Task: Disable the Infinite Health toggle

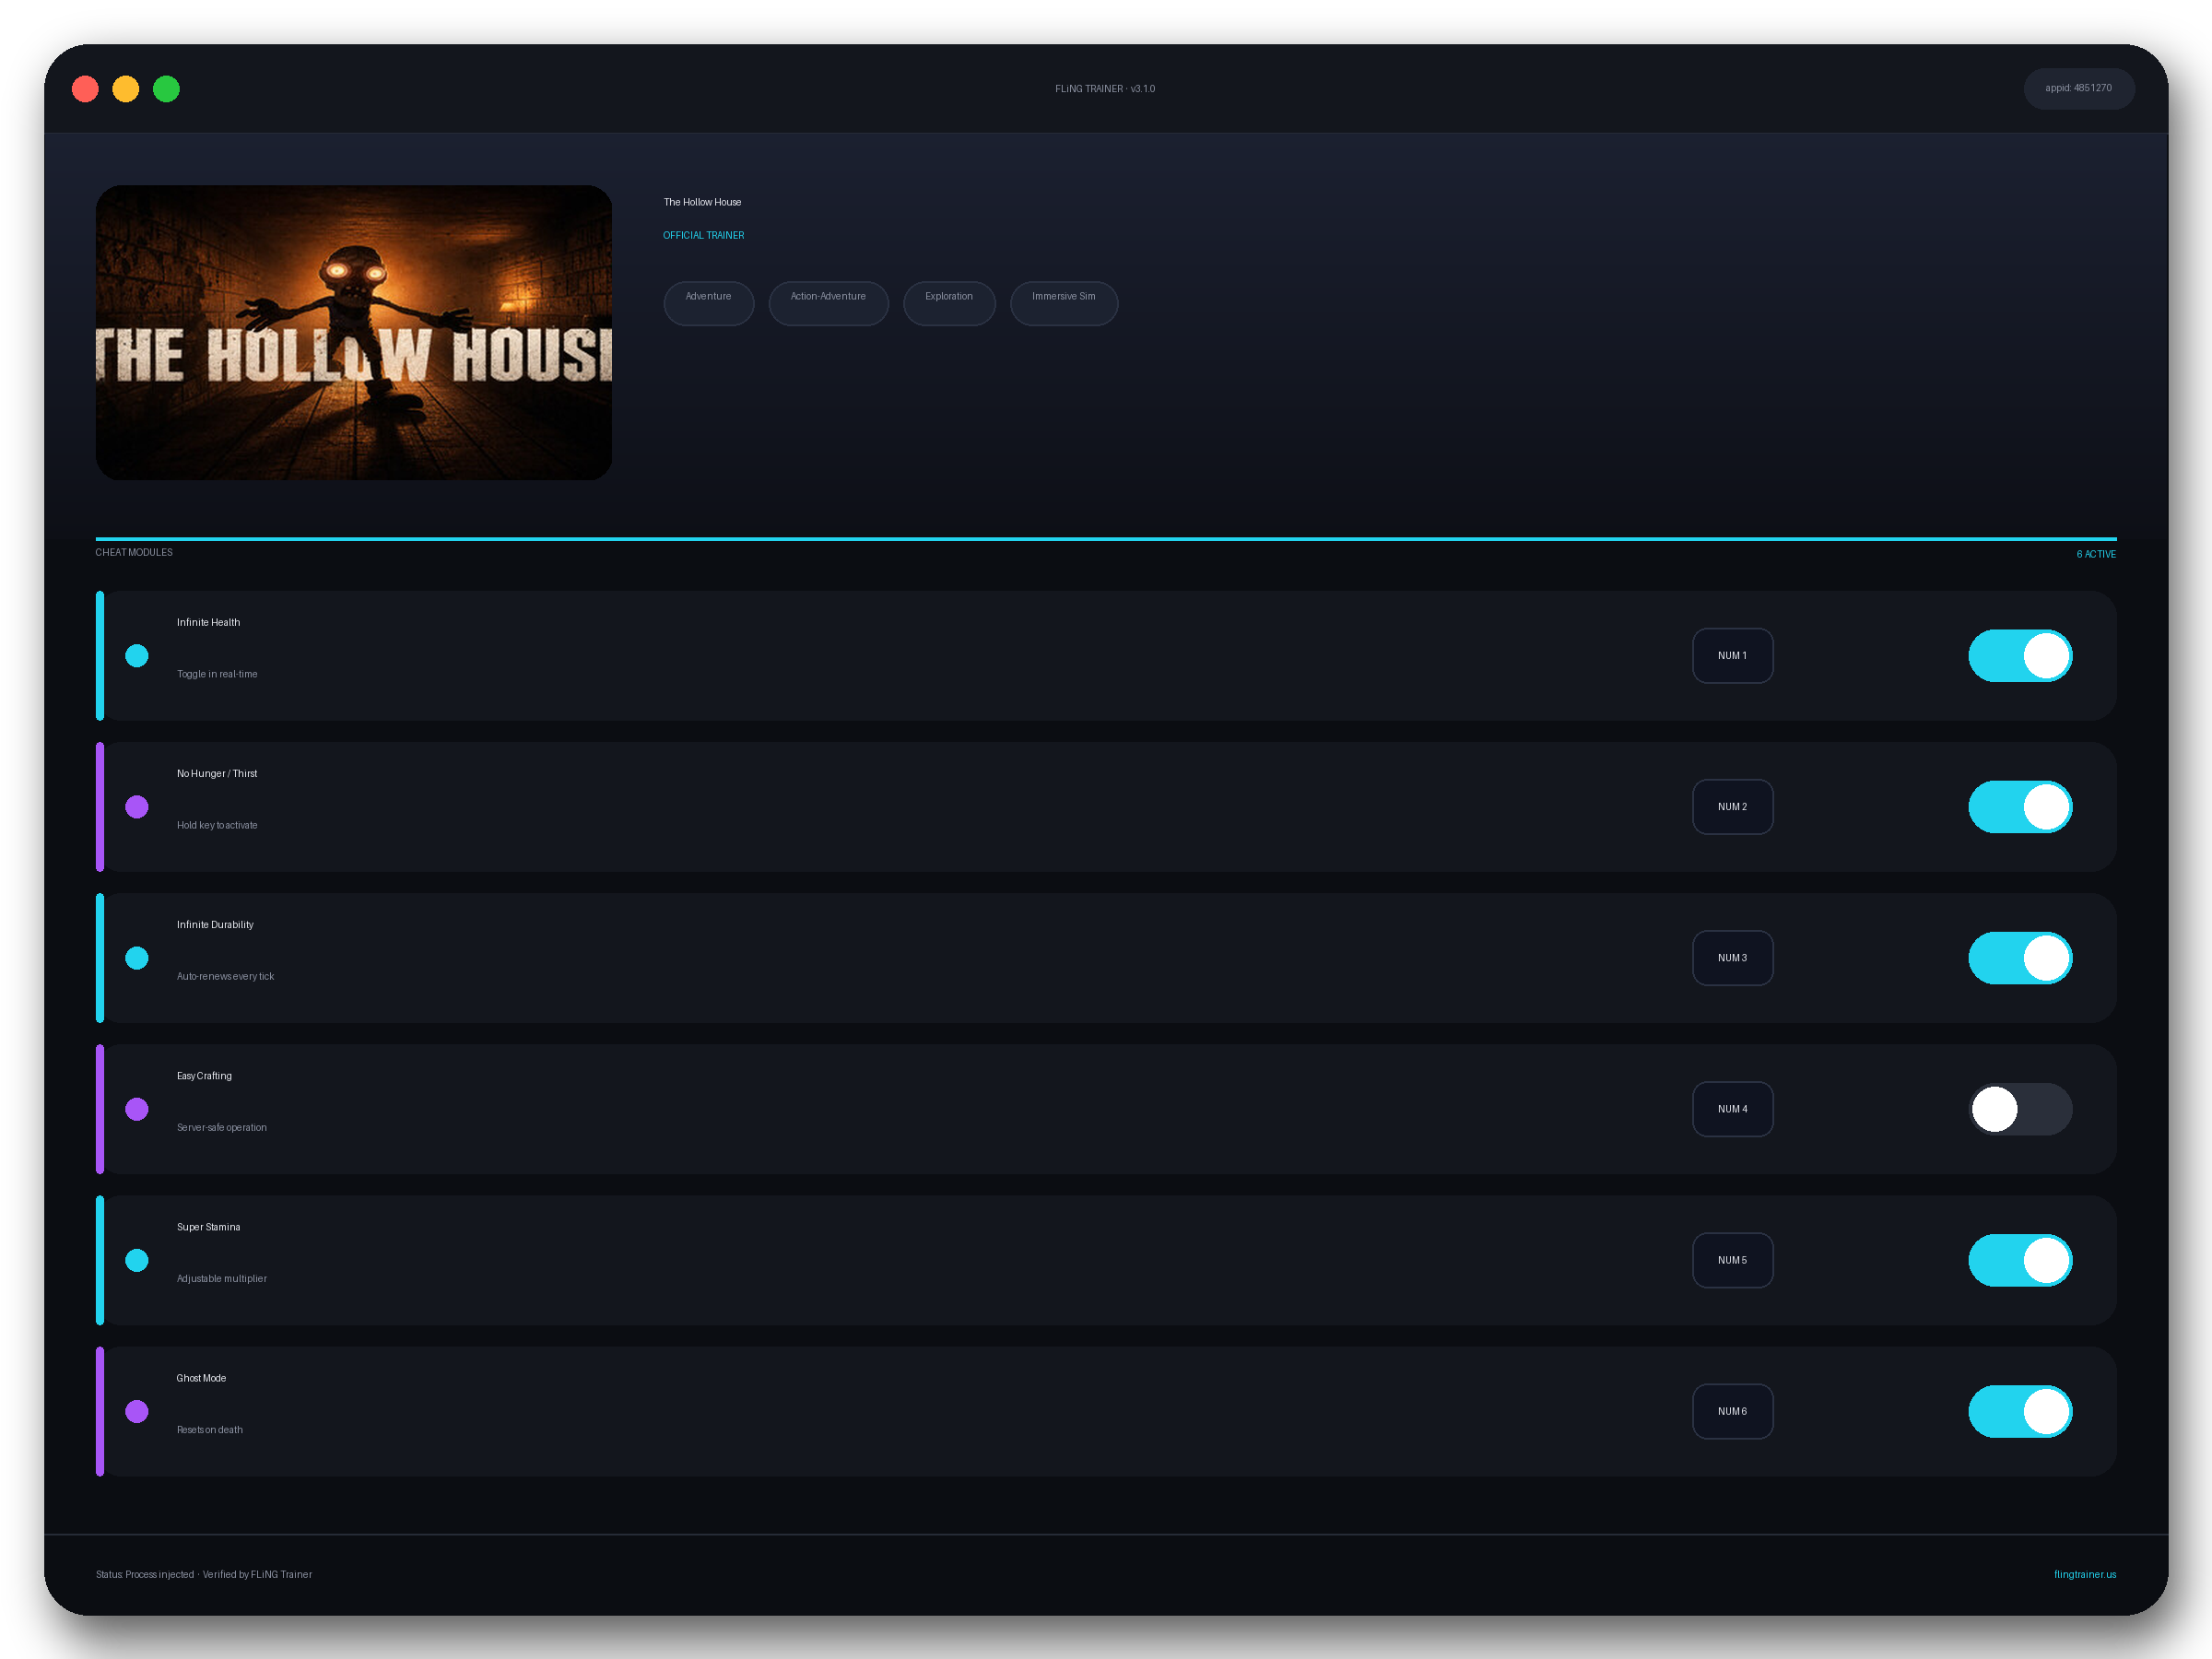Action: coord(2020,656)
